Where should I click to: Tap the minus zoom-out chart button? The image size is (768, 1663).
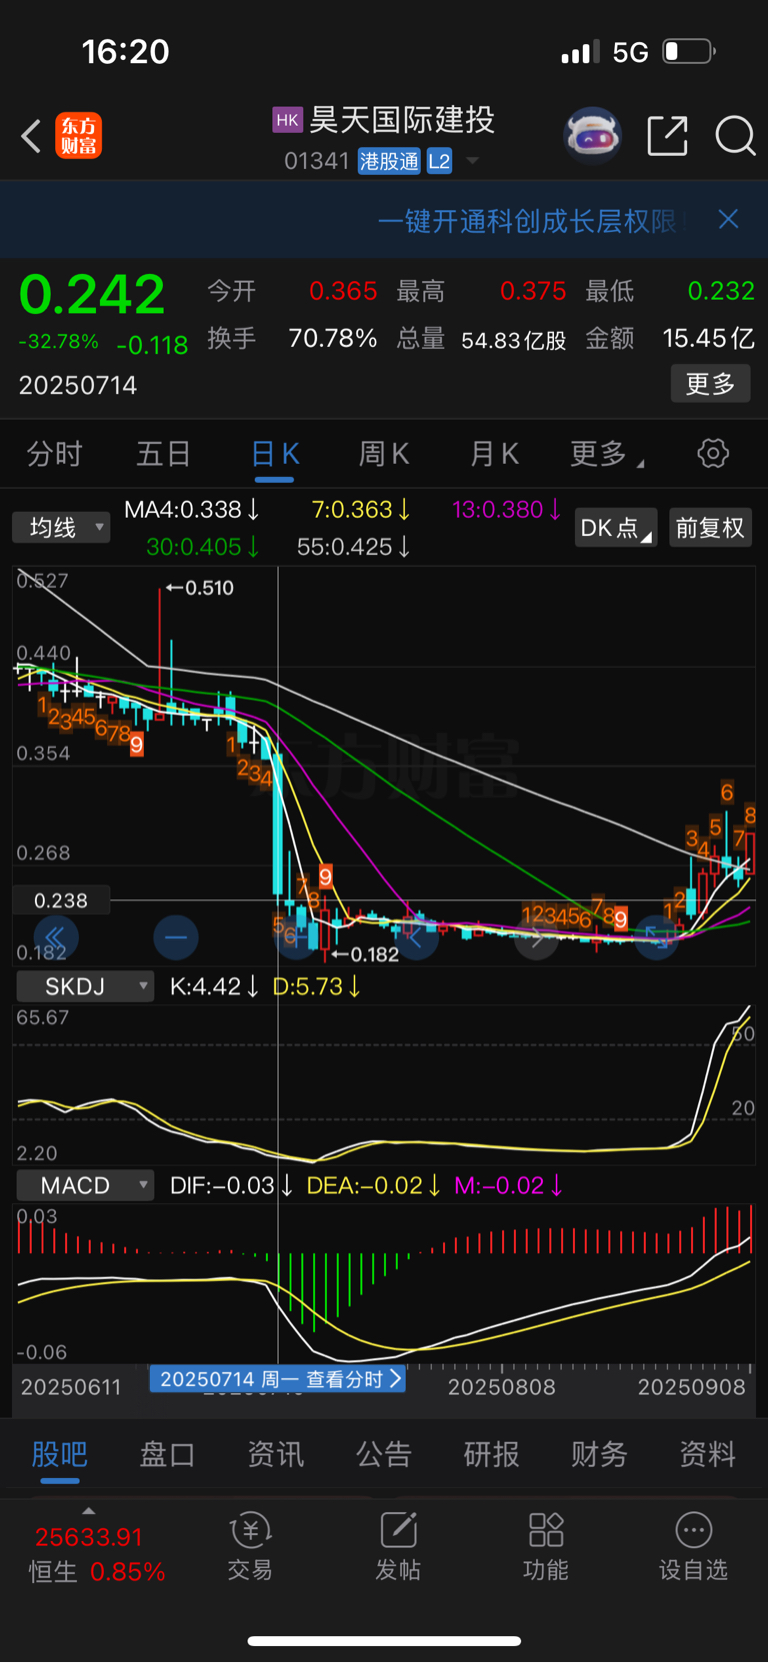(x=176, y=937)
